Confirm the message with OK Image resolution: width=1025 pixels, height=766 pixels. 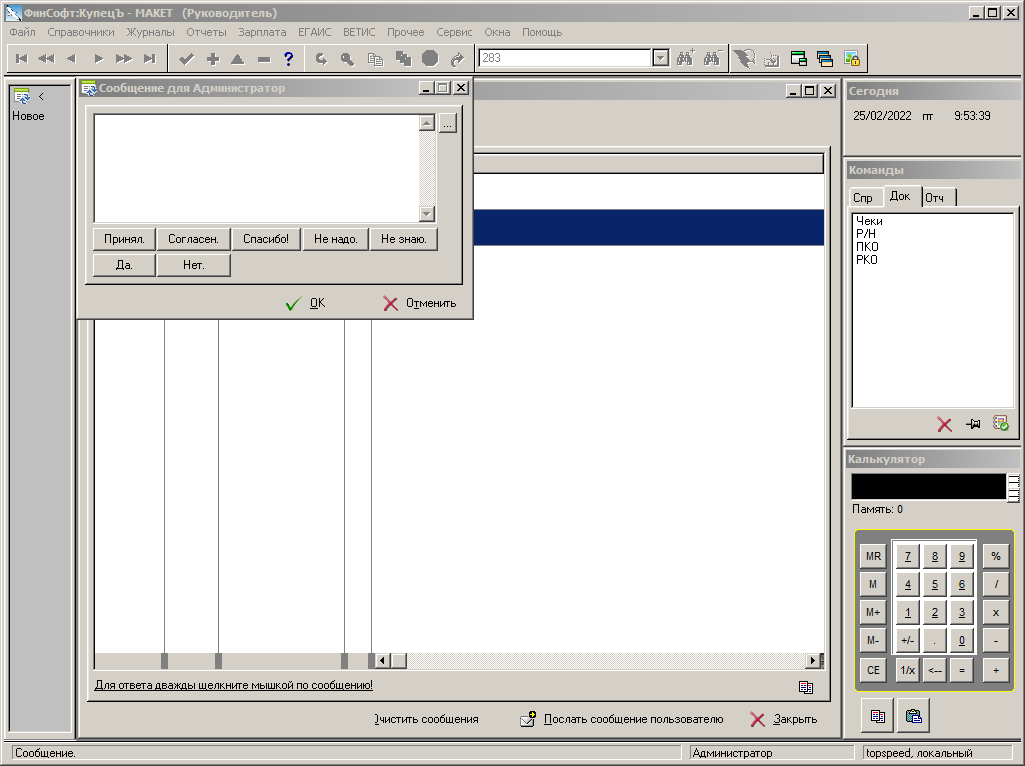pos(306,303)
